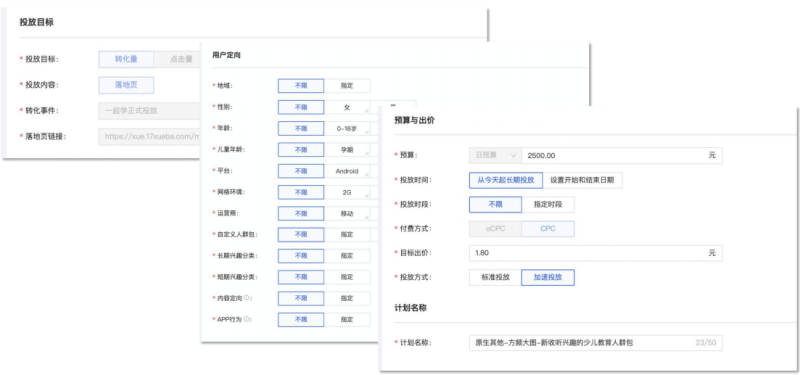
Task: Set 长期兴趣分类 to 不限
Action: pyautogui.click(x=301, y=256)
